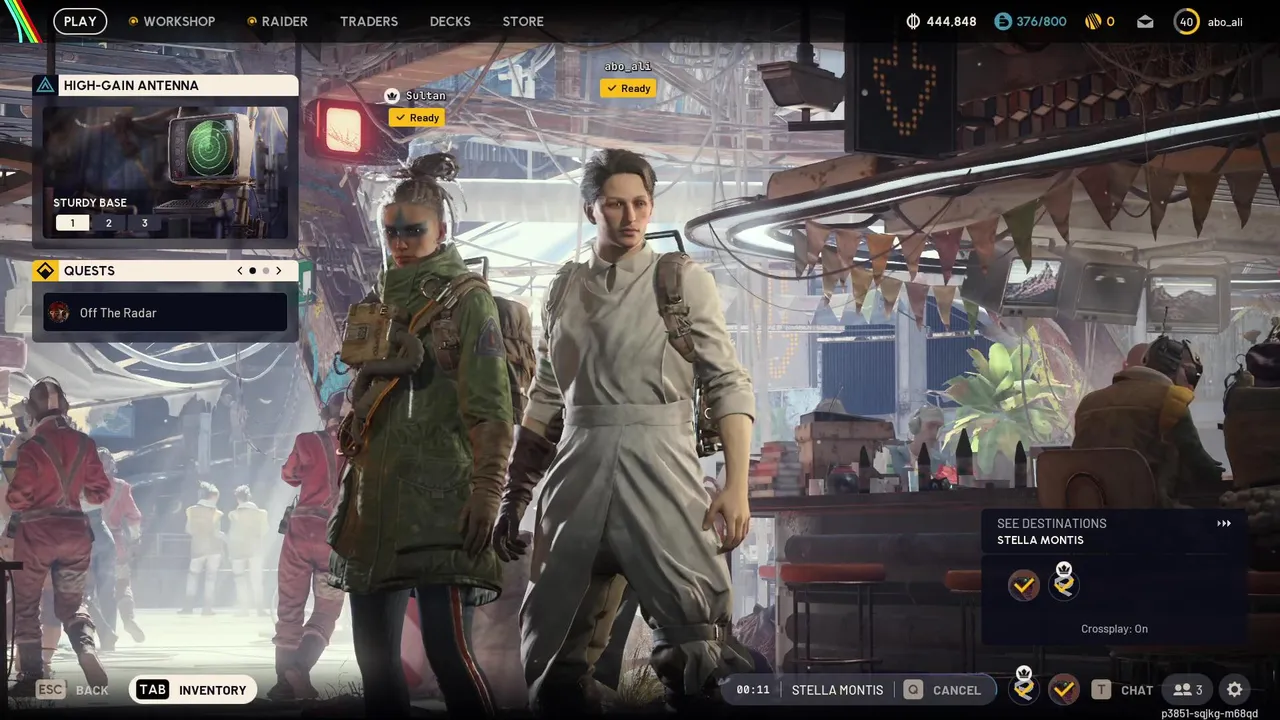Click the level 40 ring badge

click(1186, 21)
